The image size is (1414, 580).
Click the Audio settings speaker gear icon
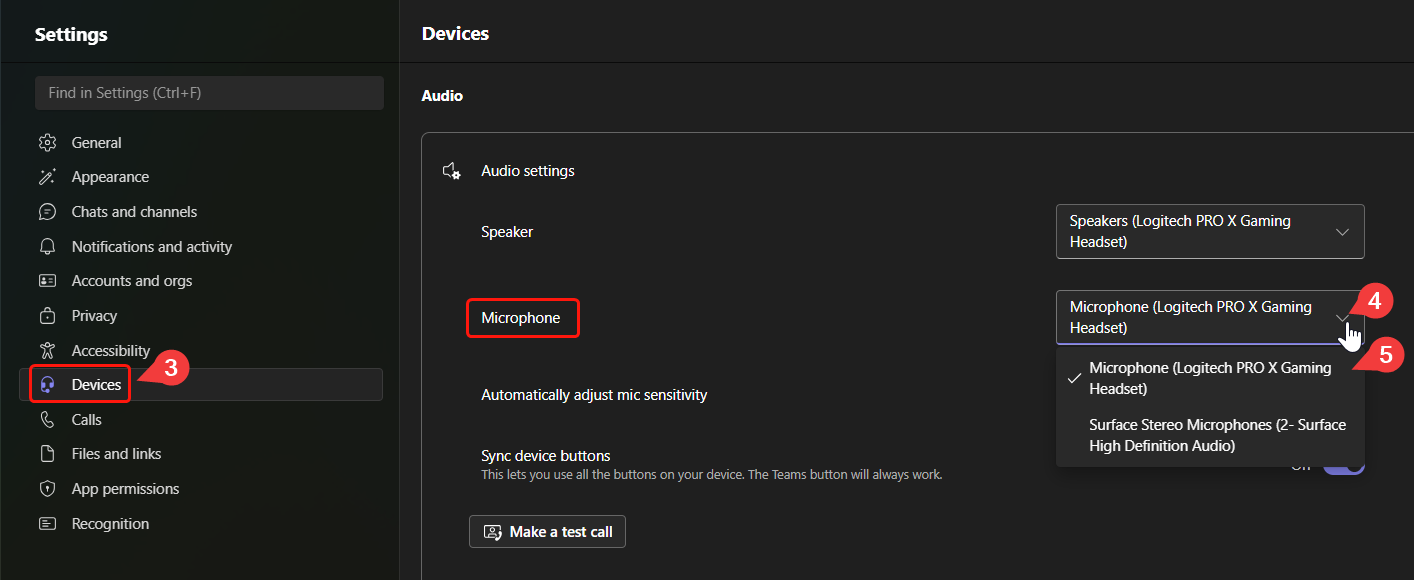(x=452, y=171)
